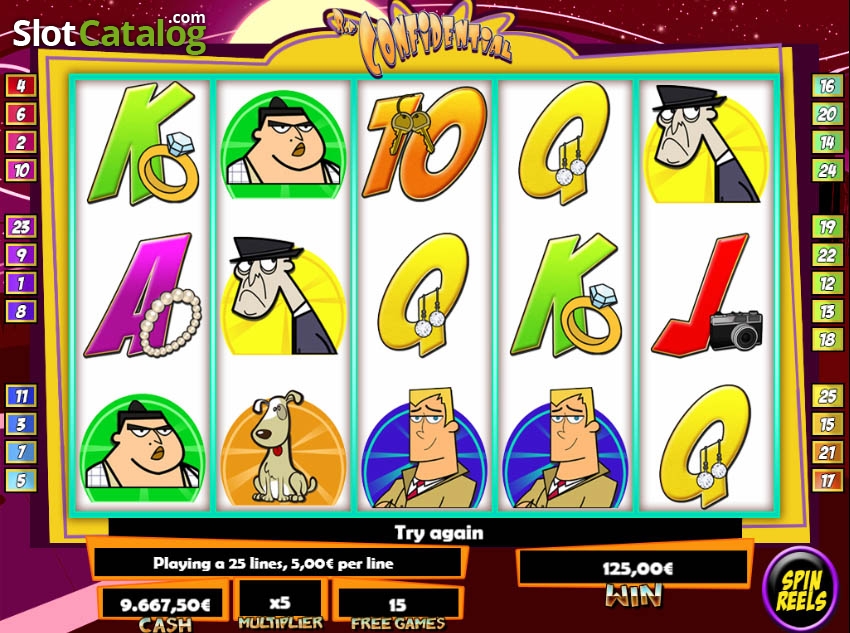
Task: Click the camera J symbol on reel five
Action: point(707,295)
